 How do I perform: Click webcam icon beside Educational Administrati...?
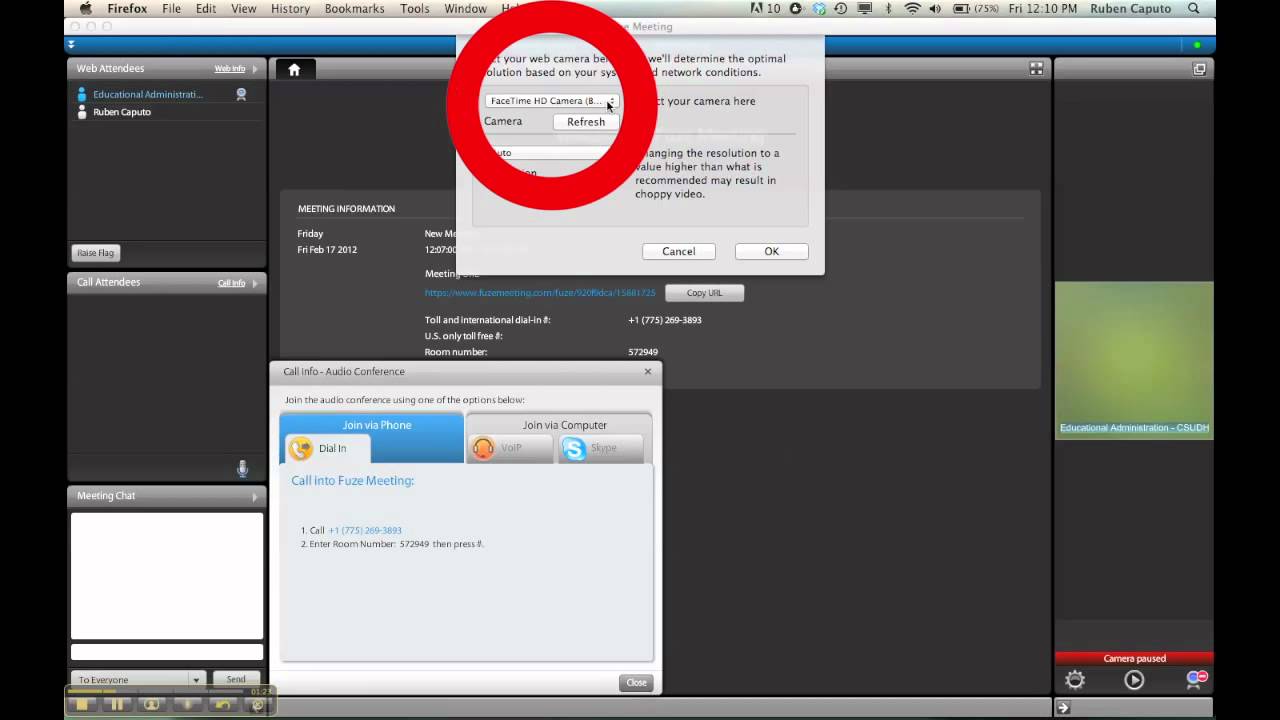pos(241,94)
